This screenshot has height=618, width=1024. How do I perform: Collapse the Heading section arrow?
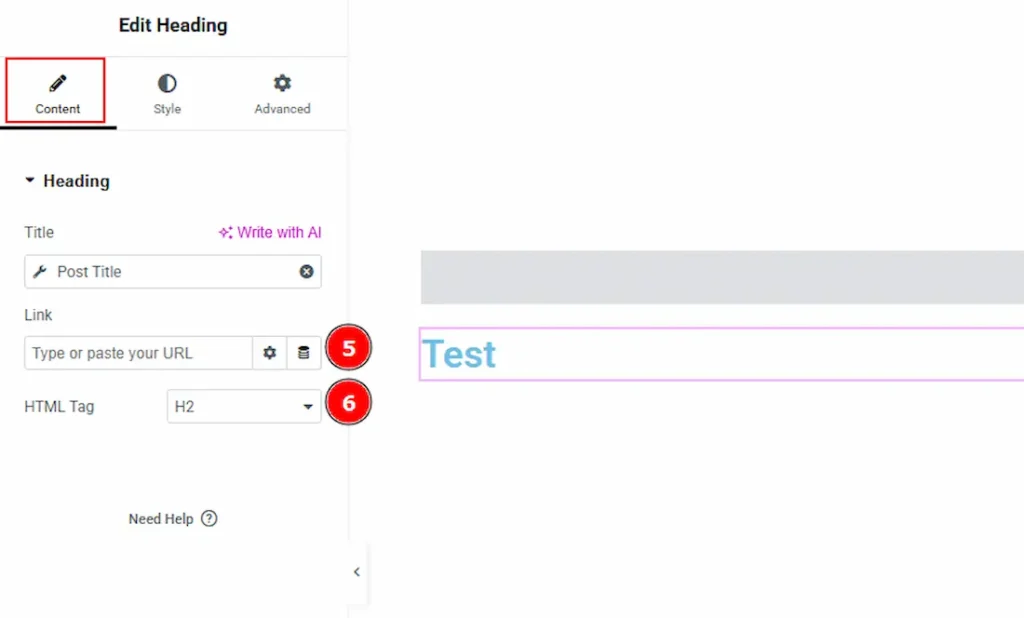pos(30,181)
